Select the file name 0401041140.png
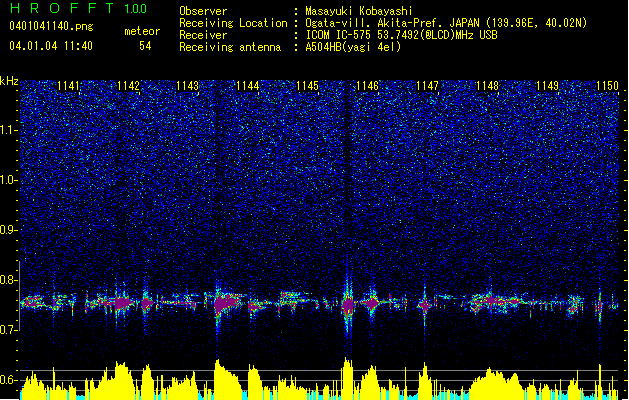 (51, 26)
